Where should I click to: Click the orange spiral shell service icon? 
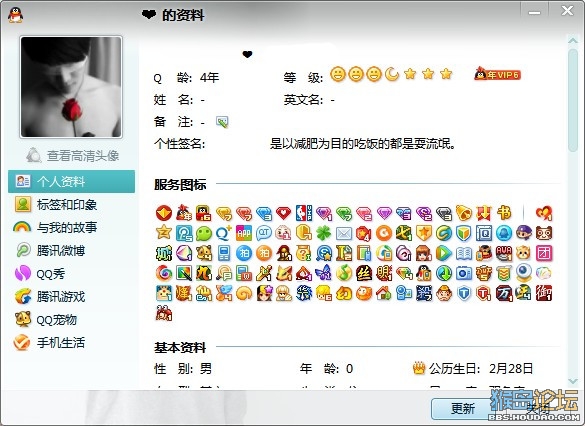coord(244,294)
